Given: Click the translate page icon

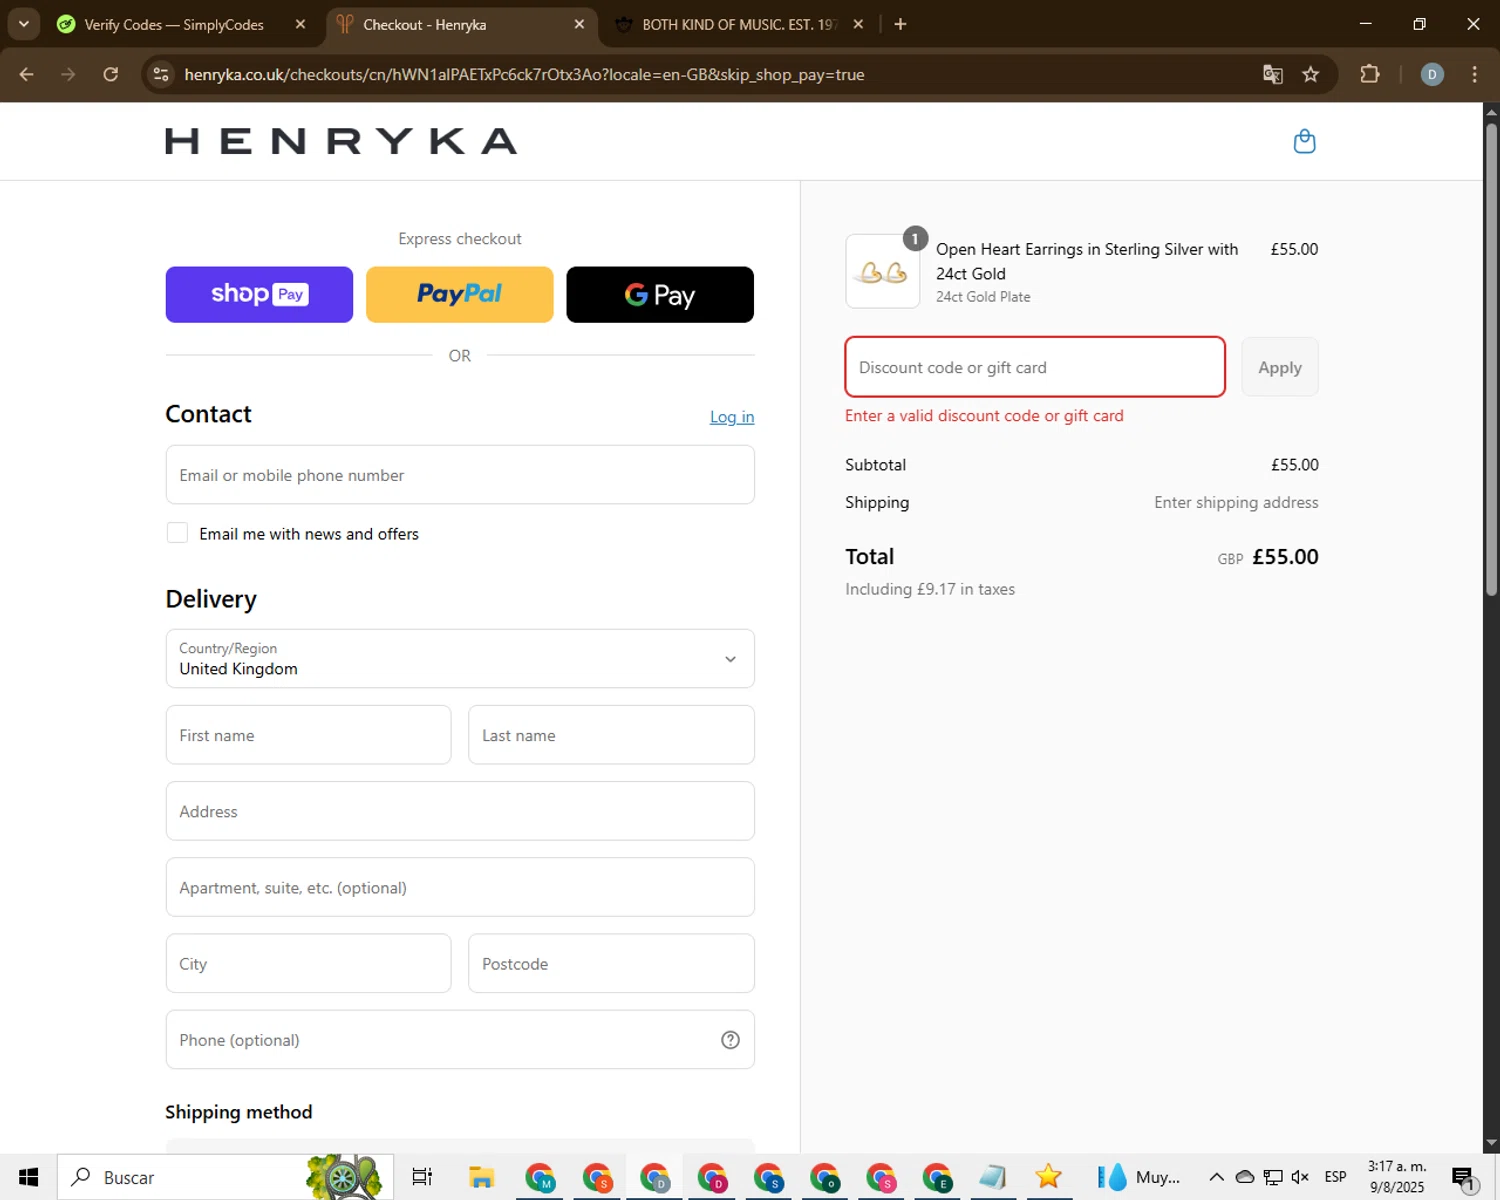Looking at the screenshot, I should coord(1272,75).
